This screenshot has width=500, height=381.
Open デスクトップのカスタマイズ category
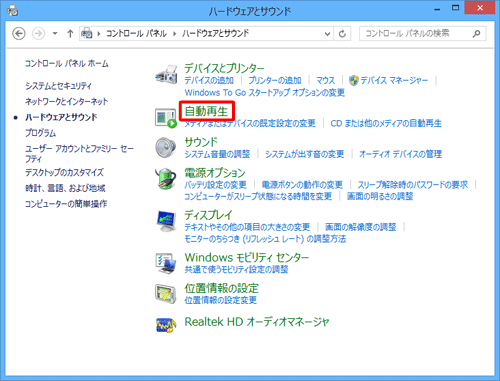point(64,172)
